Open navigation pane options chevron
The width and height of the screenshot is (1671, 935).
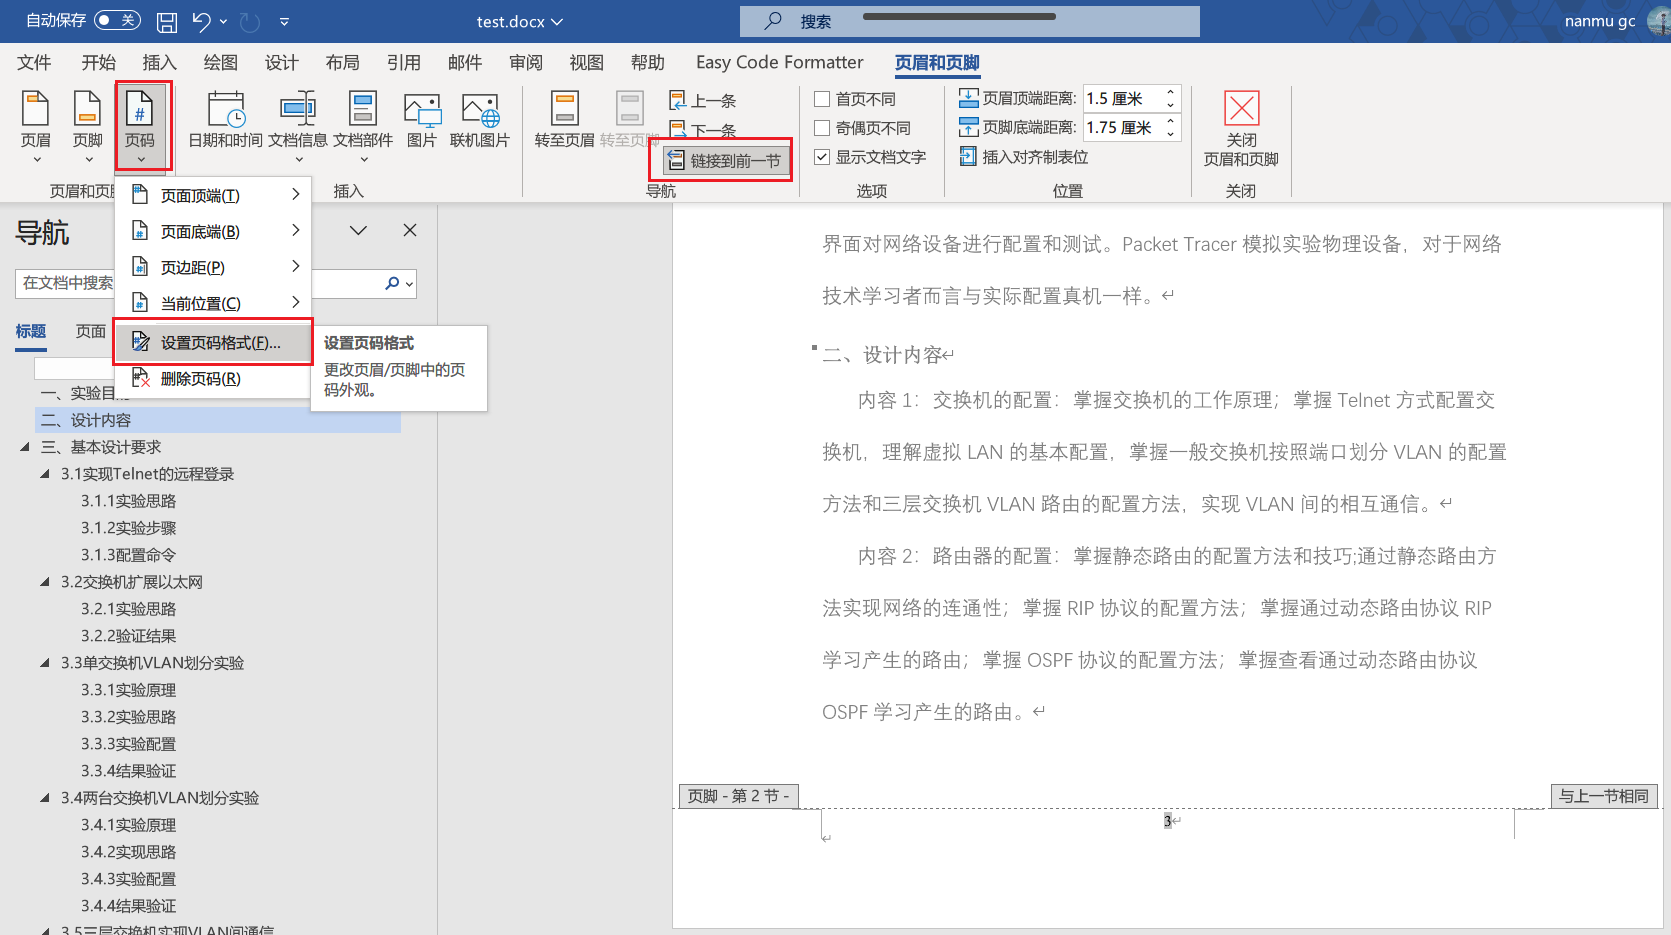358,230
